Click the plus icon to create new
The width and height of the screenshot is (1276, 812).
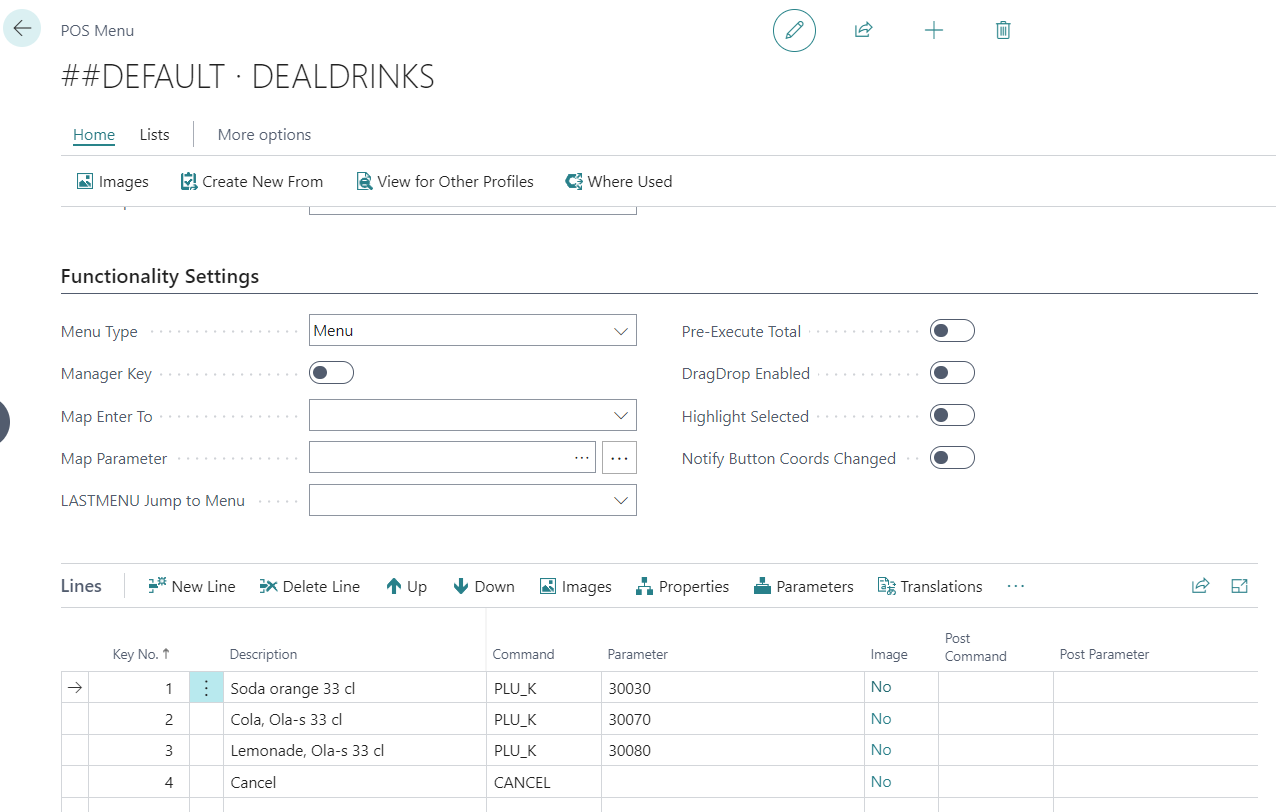933,30
